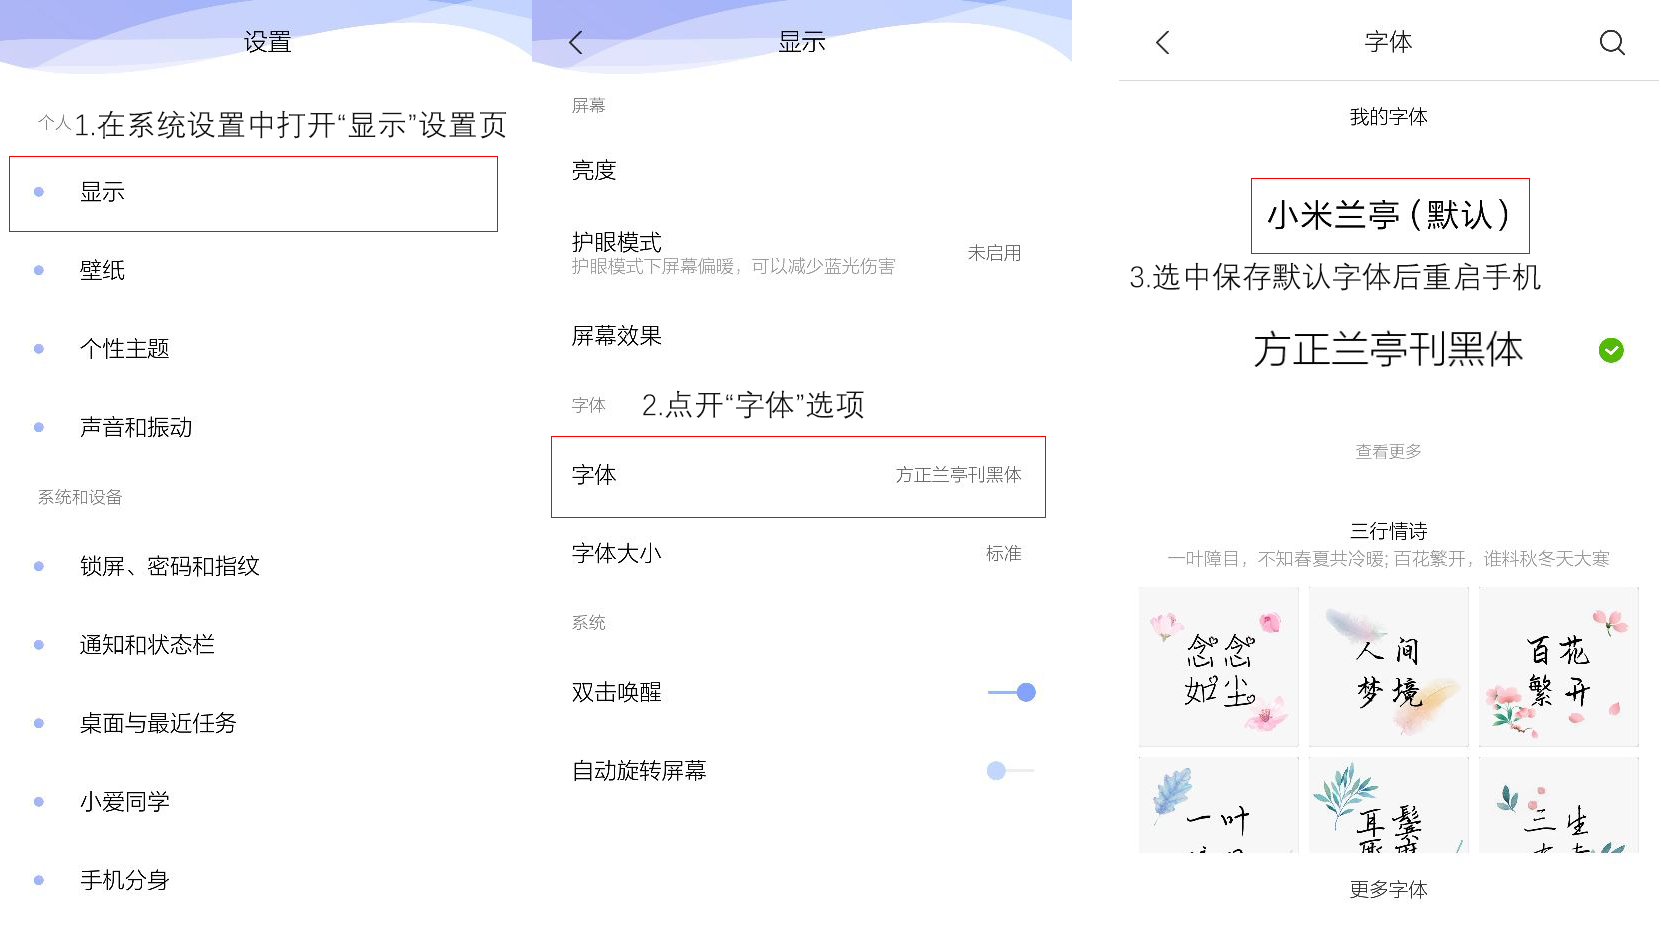
Task: Click the 三行情诗 section title
Action: tap(1388, 531)
